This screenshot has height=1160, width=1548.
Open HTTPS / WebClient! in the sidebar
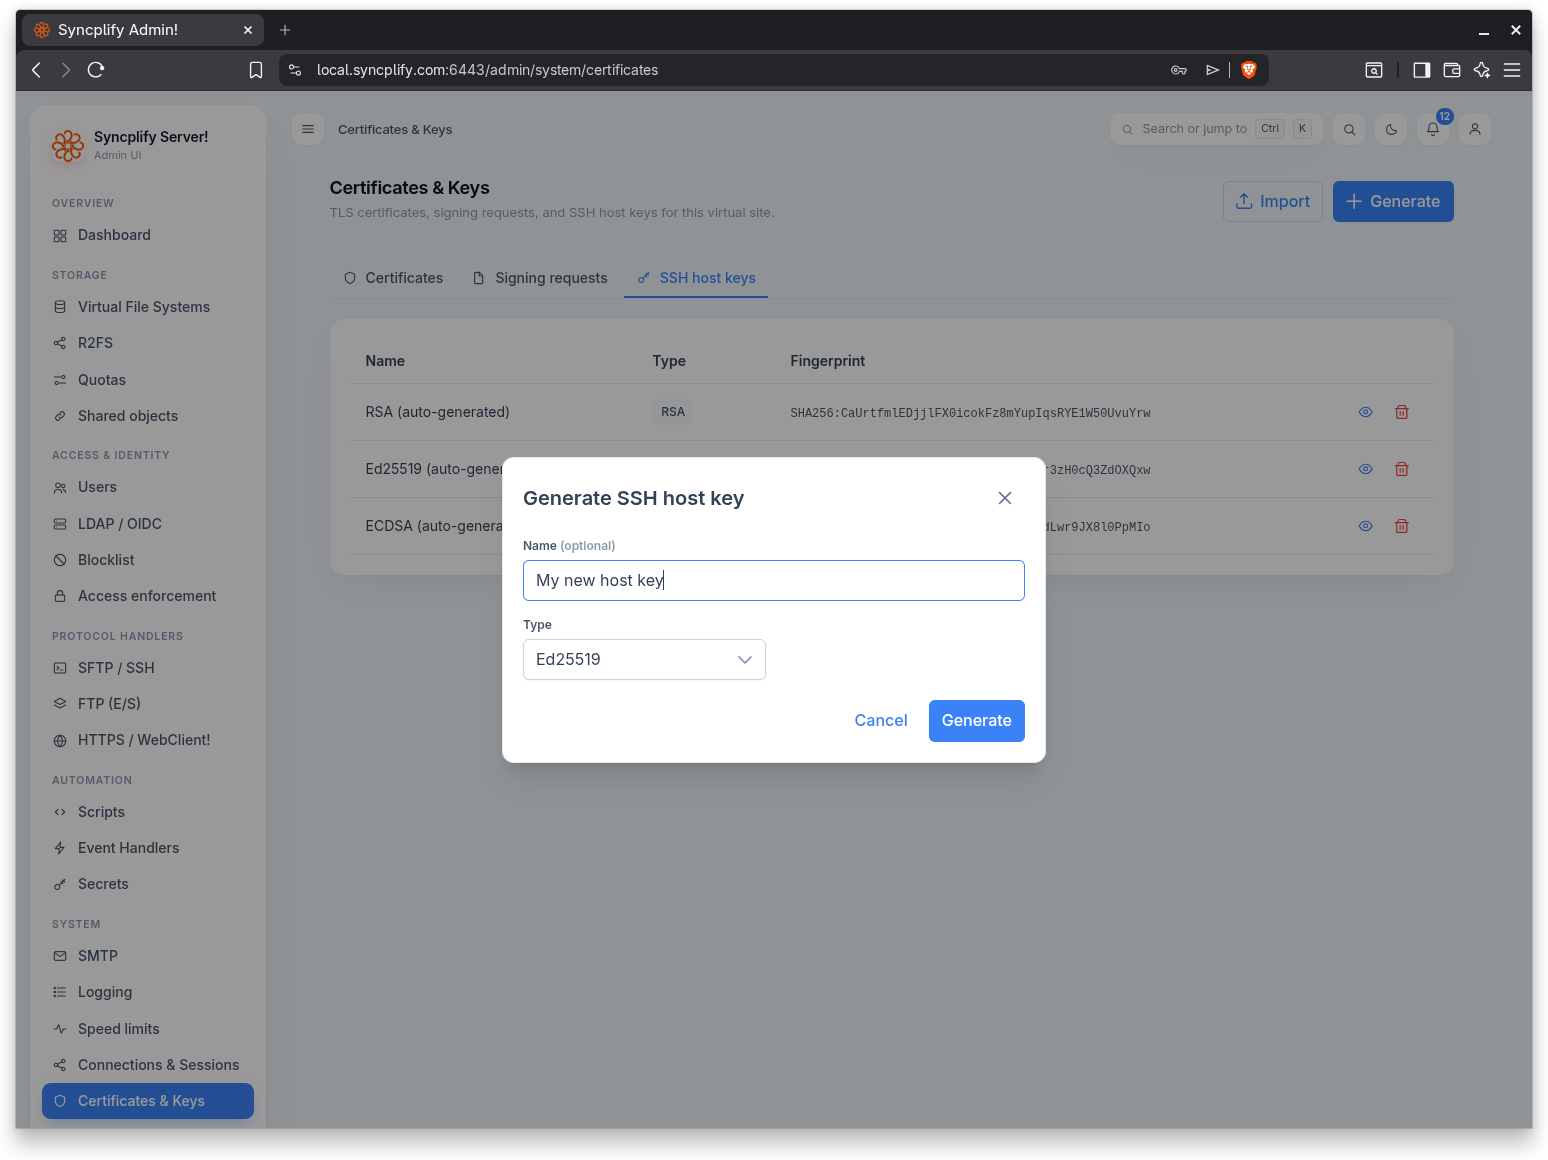click(x=148, y=740)
